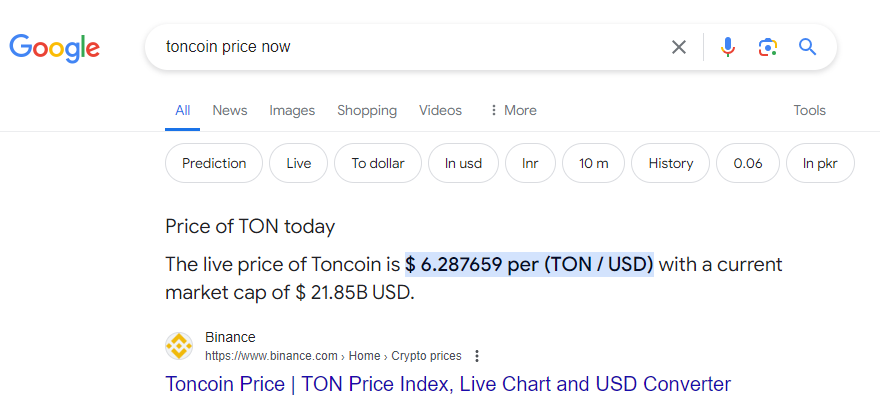Select the In pkr chip
The height and width of the screenshot is (412, 880).
coord(820,163)
